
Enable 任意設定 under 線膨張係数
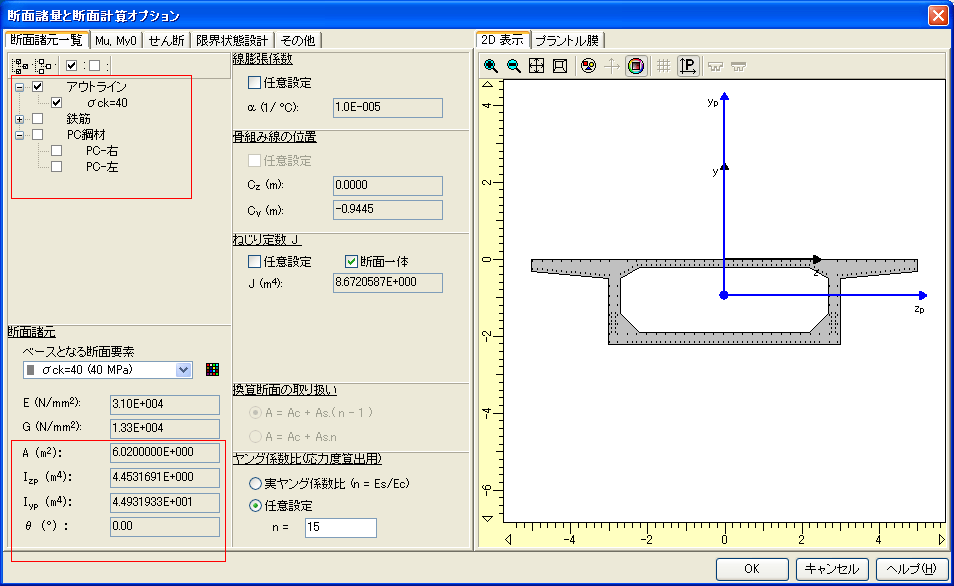254,82
